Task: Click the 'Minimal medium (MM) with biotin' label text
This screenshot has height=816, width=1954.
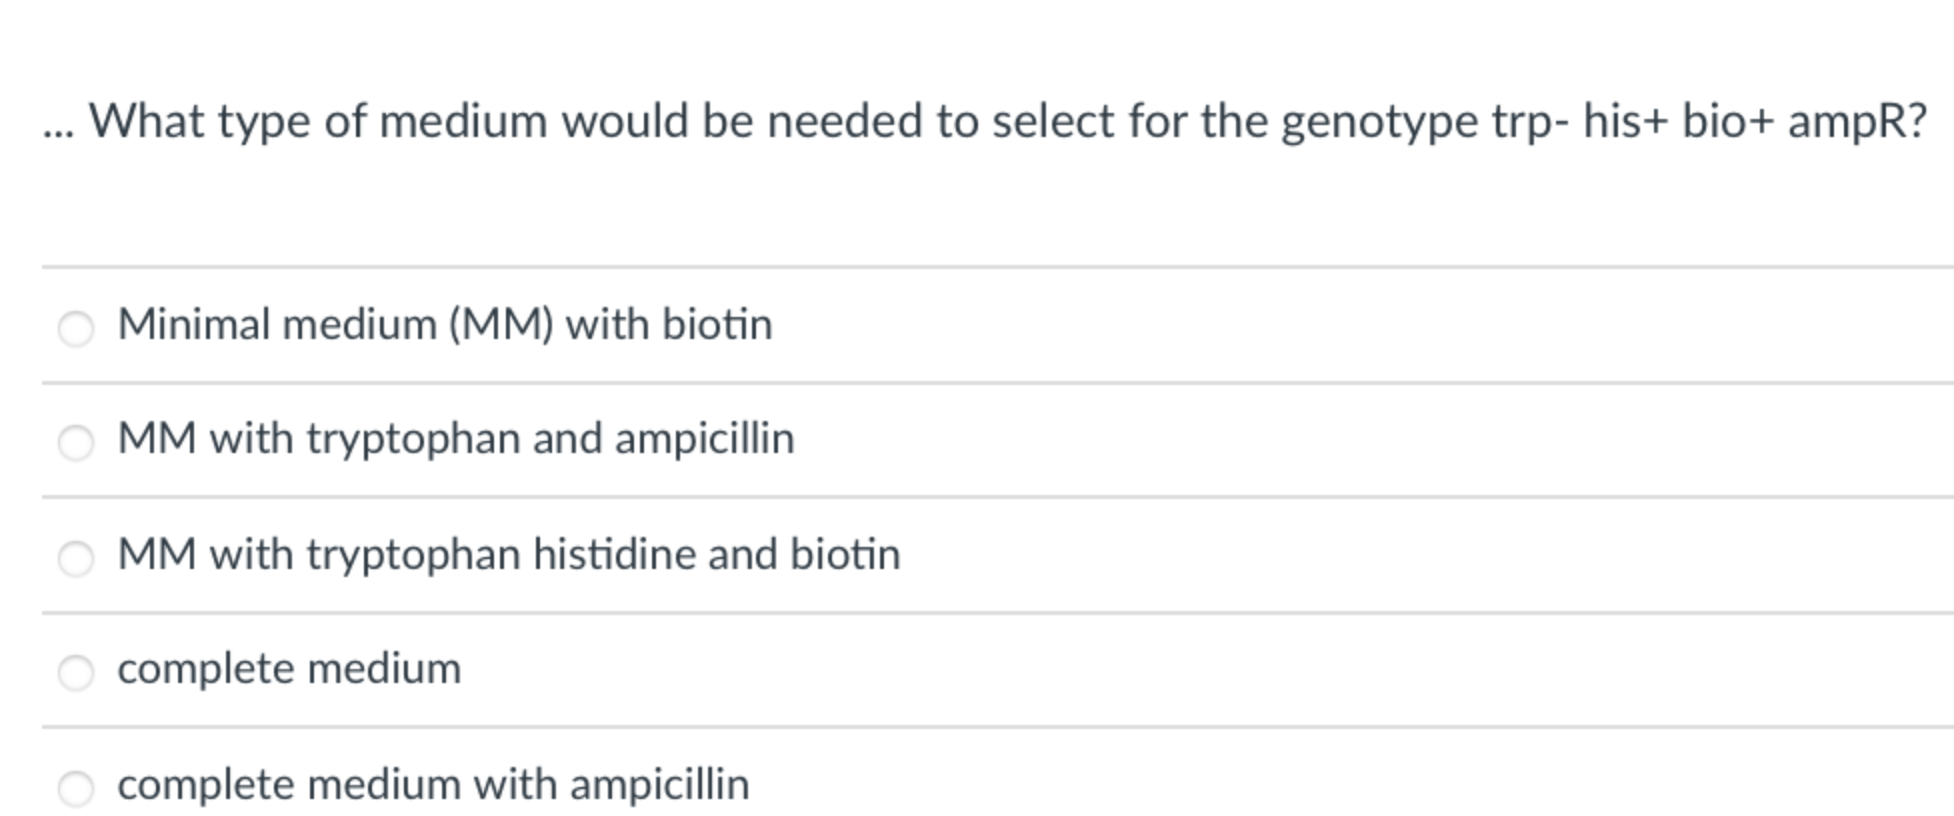Action: coord(444,324)
